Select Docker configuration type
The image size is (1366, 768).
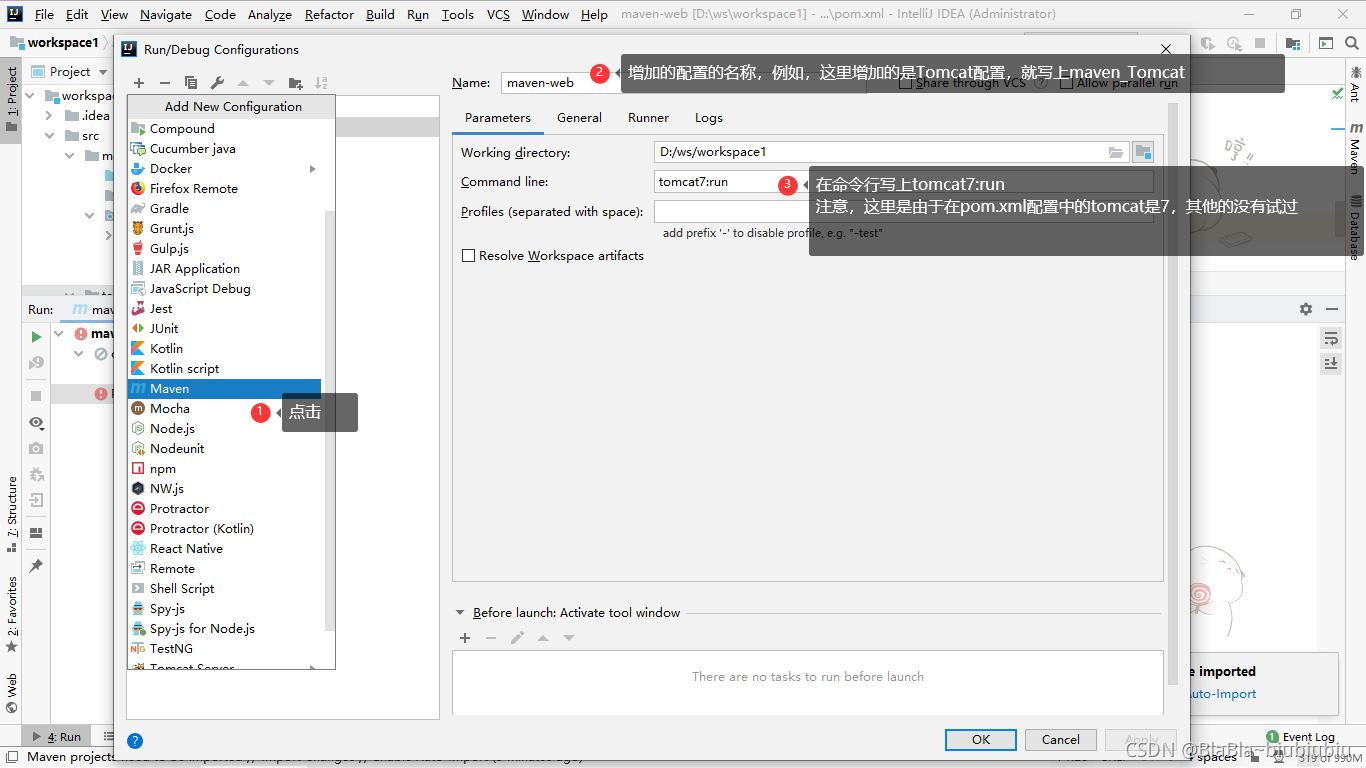click(224, 168)
